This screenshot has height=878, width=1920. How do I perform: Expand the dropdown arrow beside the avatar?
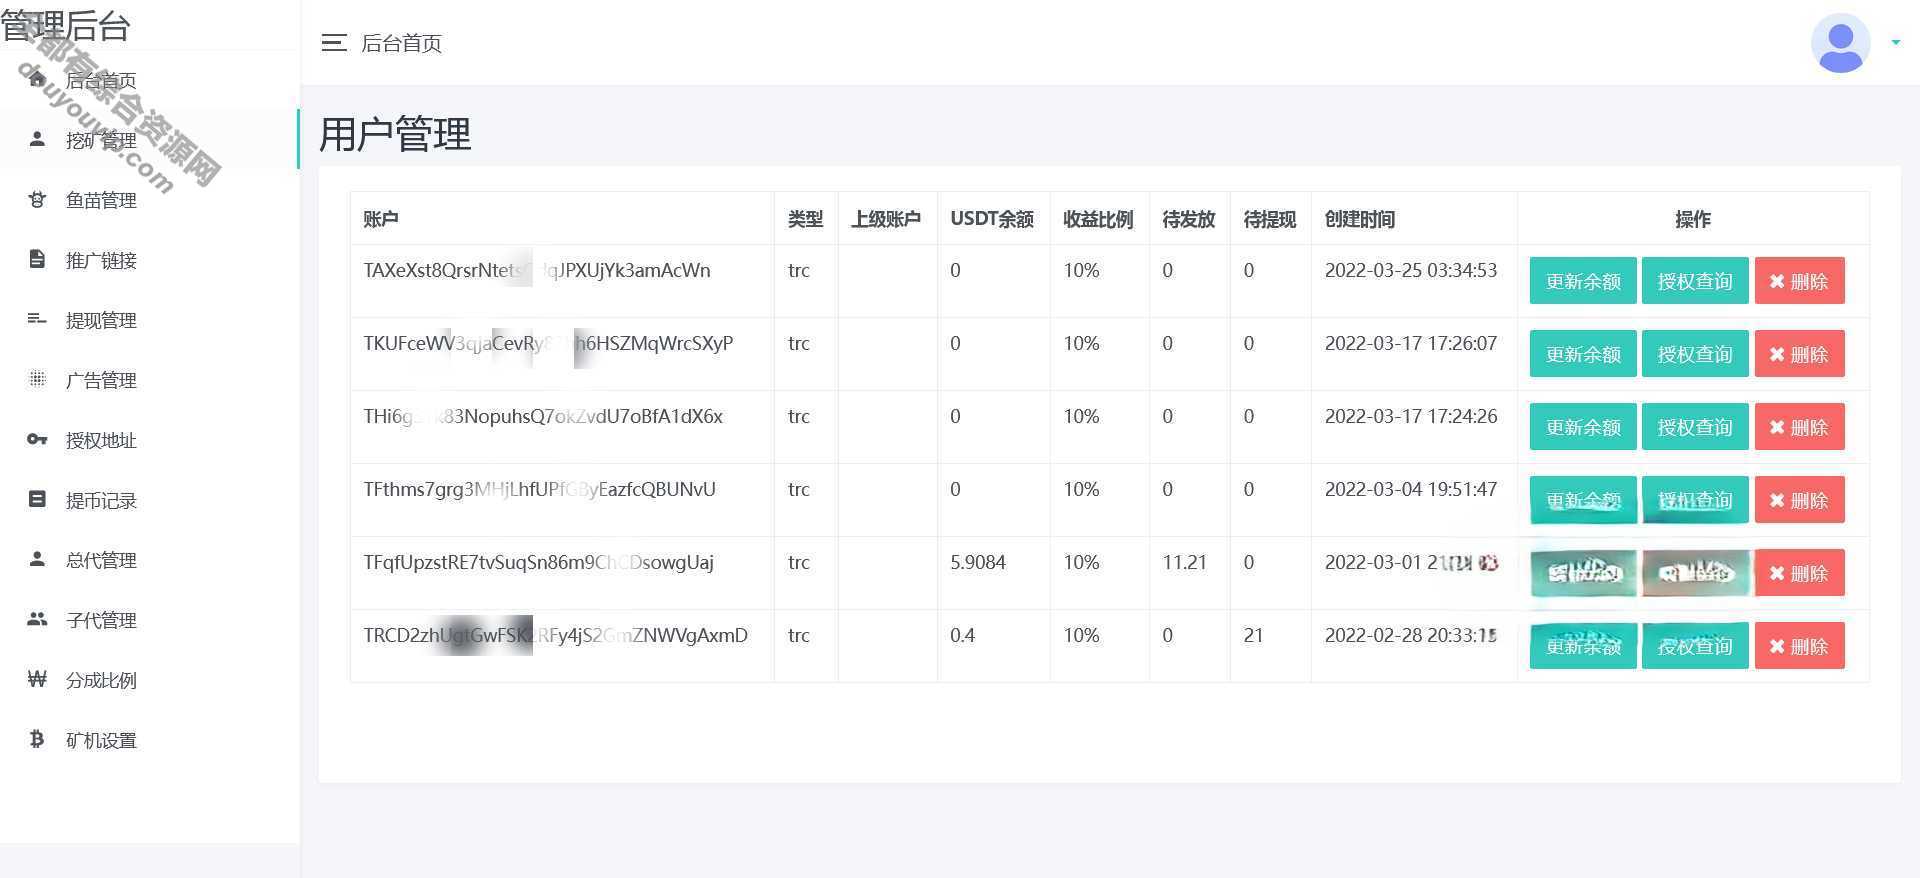pos(1895,43)
